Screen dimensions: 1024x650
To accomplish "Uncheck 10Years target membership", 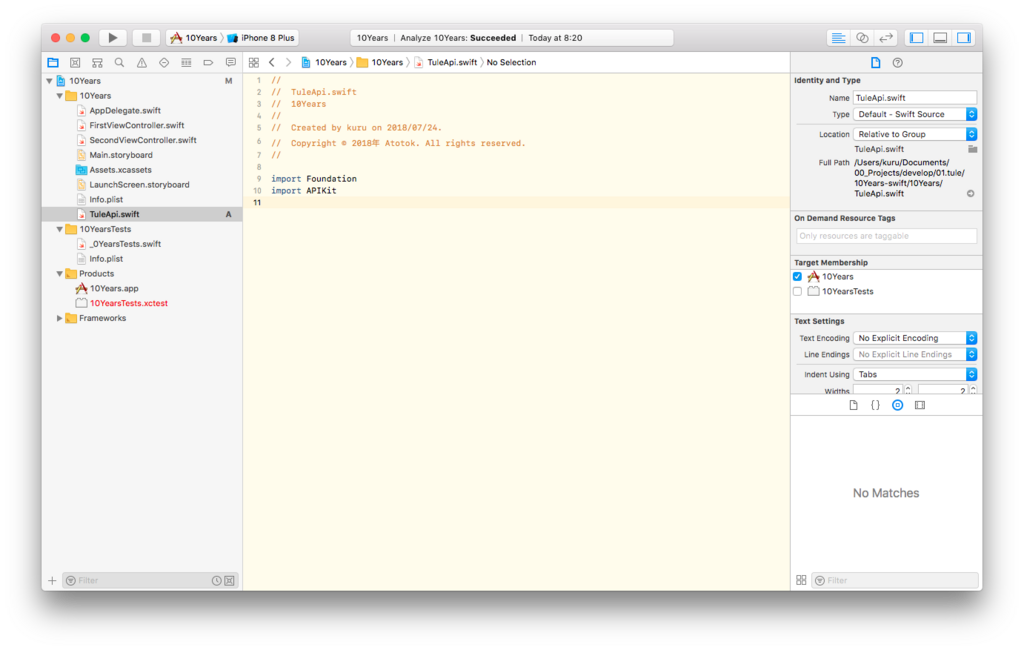I will tap(797, 276).
